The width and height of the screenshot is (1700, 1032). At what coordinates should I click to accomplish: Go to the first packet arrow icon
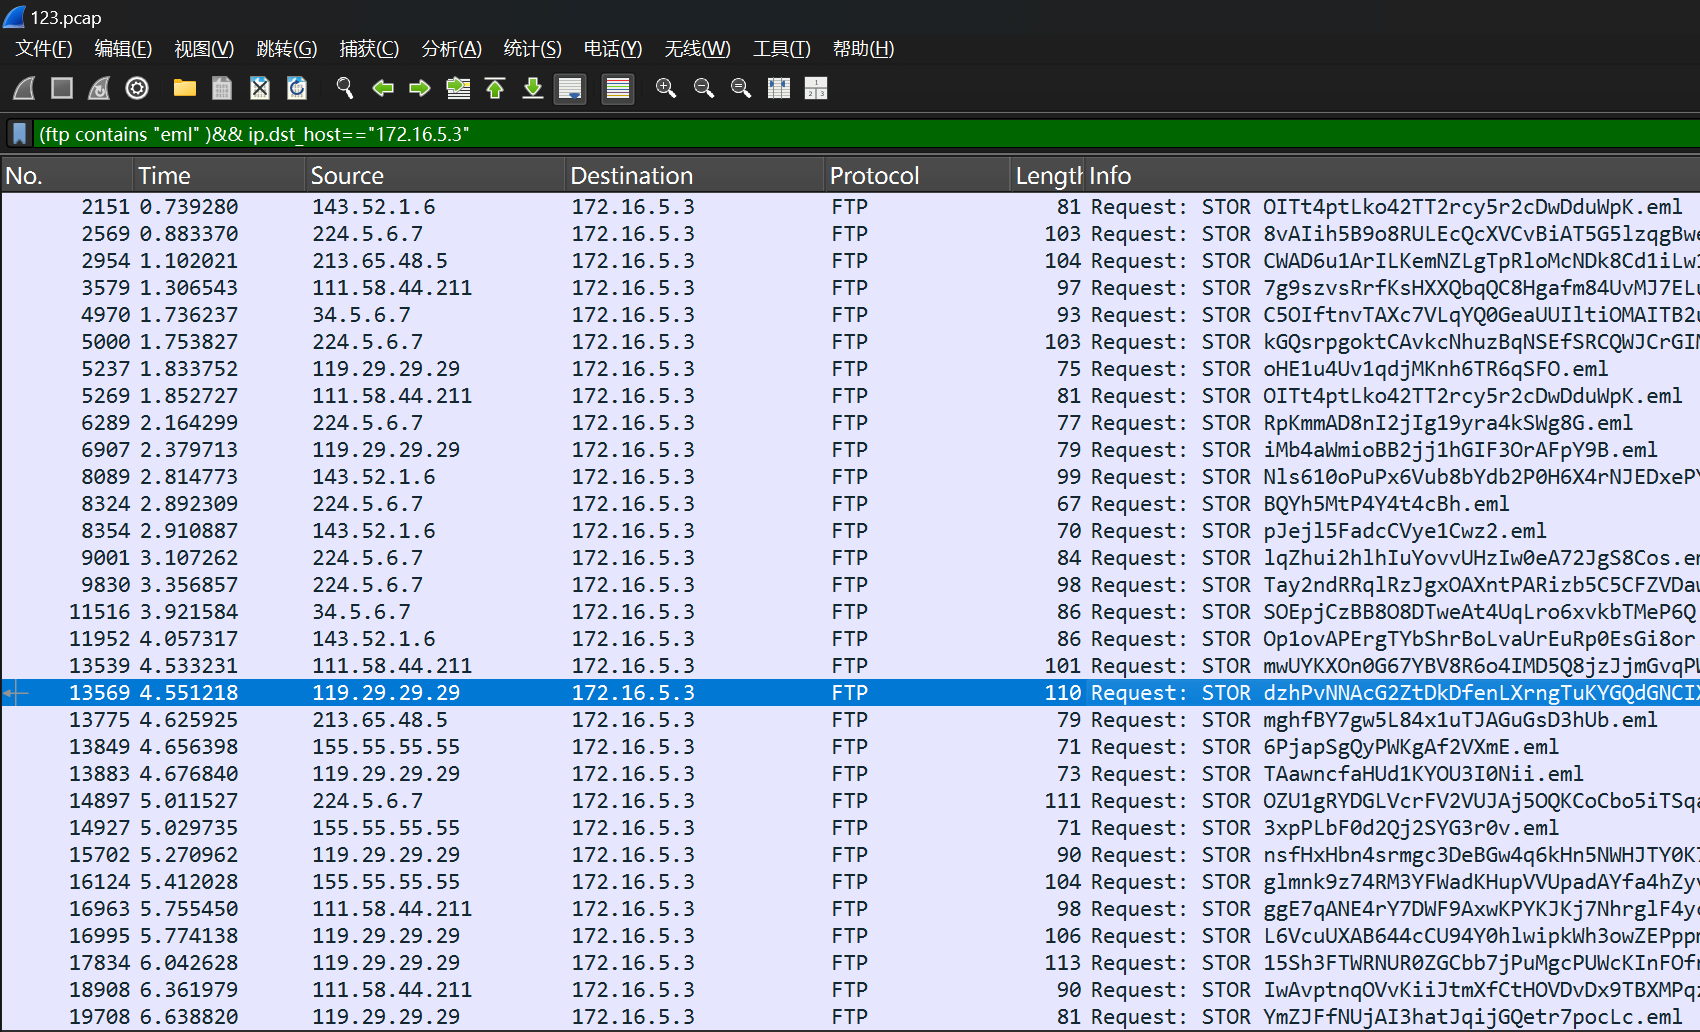pos(495,88)
